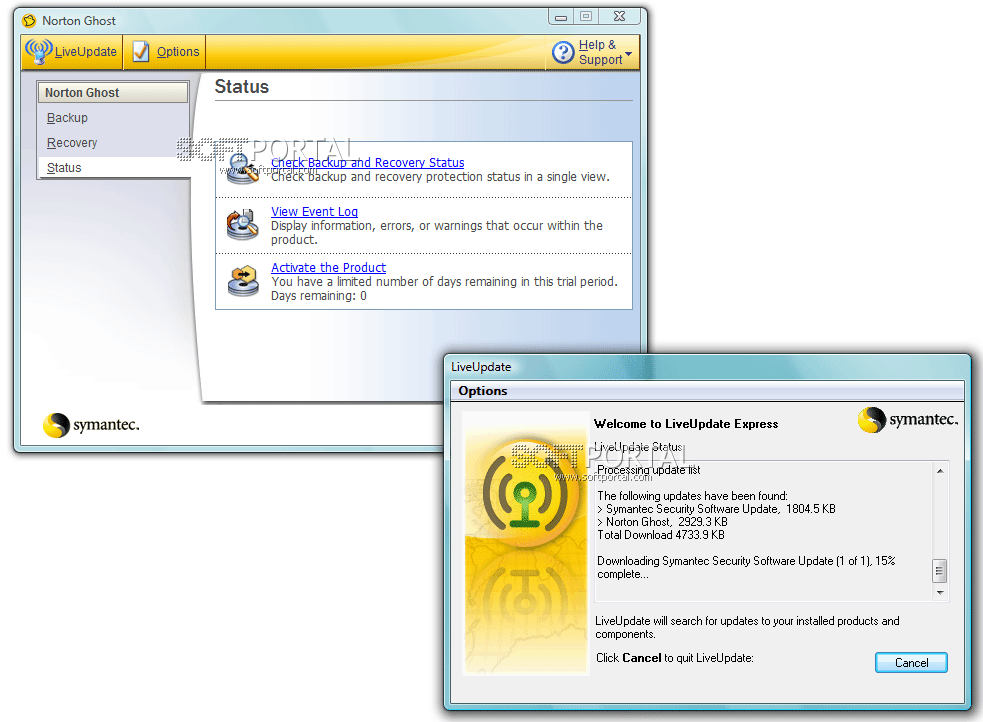Screen dimensions: 983x722
Task: Click the Options checklist icon in toolbar
Action: click(x=142, y=51)
